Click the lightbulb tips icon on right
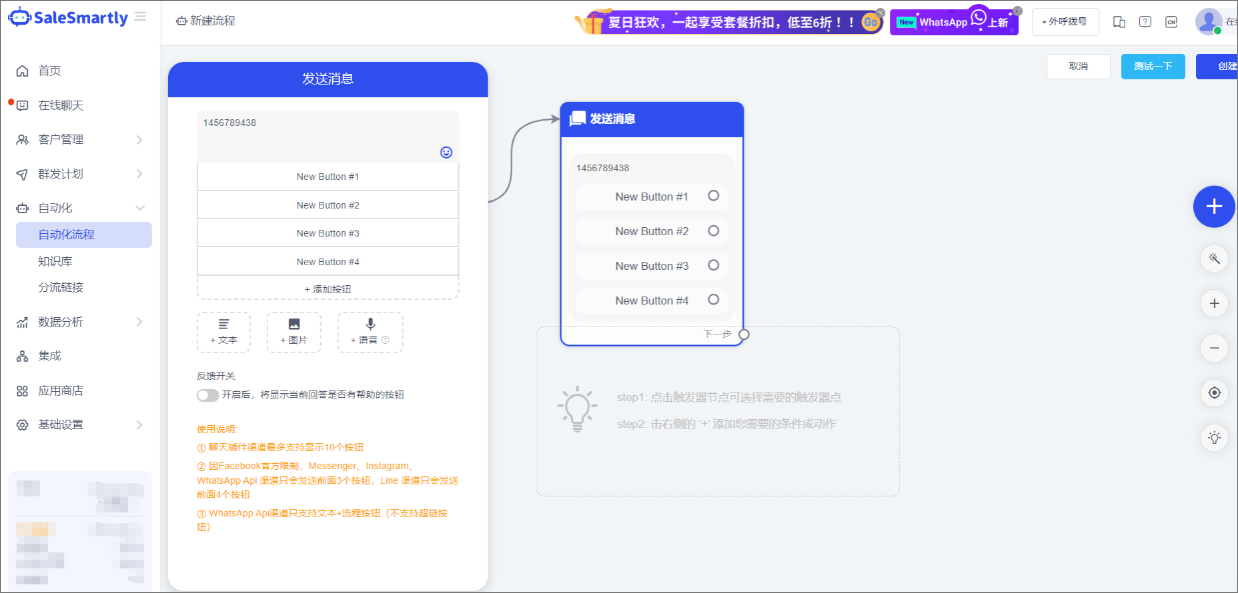Viewport: 1238px width, 593px height. coord(1214,437)
